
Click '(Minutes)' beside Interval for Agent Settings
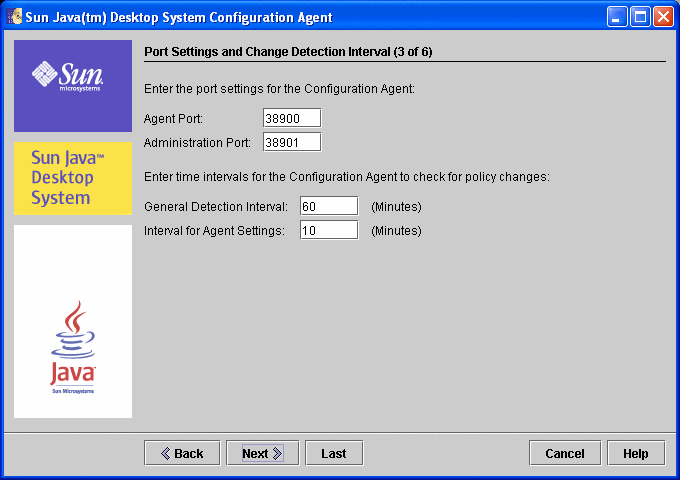[x=396, y=231]
